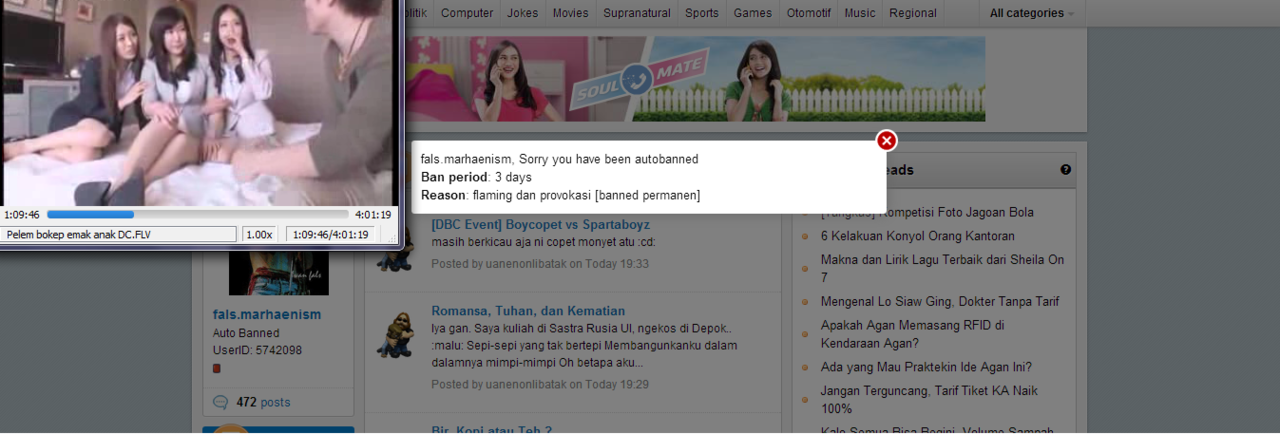Open thread Bir, Kopi atau Teh ?
1280x434 pixels.
(x=492, y=430)
